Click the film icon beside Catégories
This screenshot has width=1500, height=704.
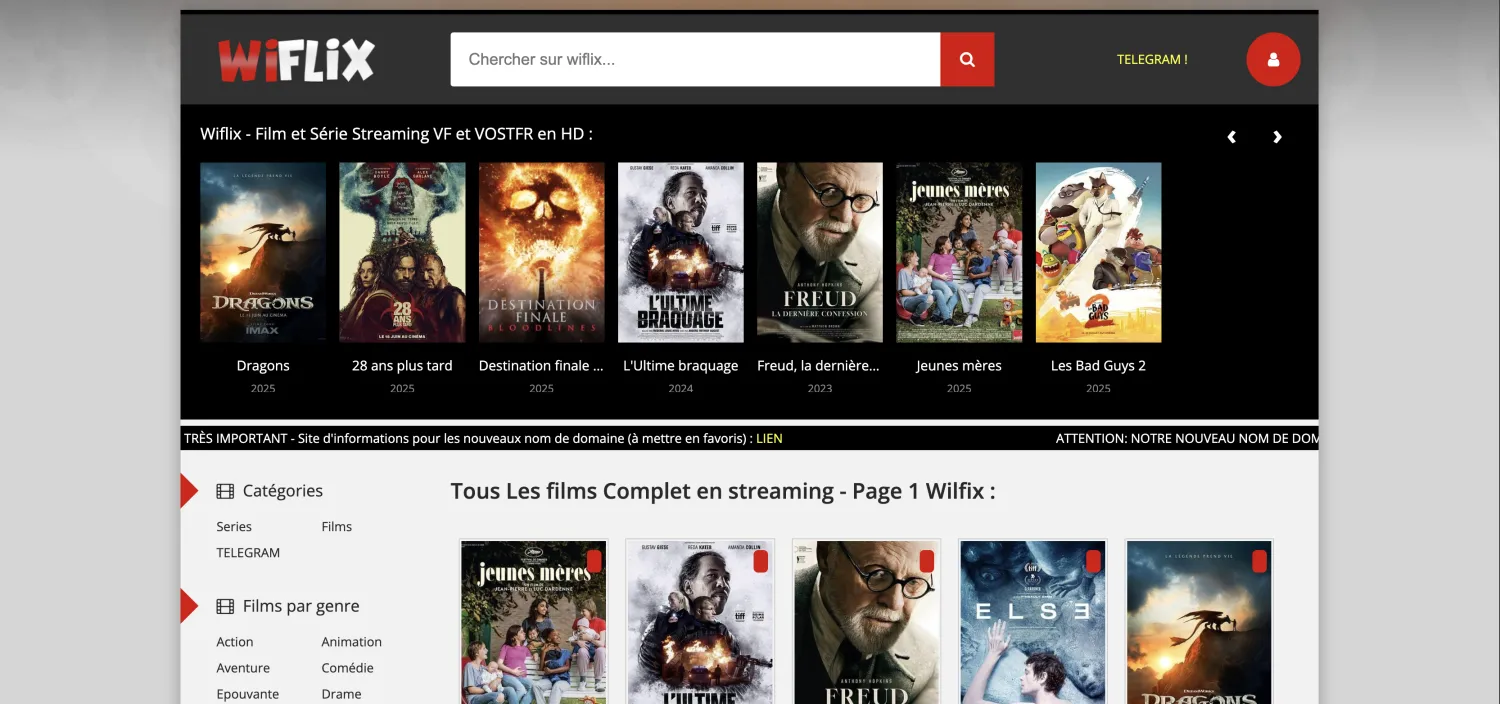pos(225,491)
